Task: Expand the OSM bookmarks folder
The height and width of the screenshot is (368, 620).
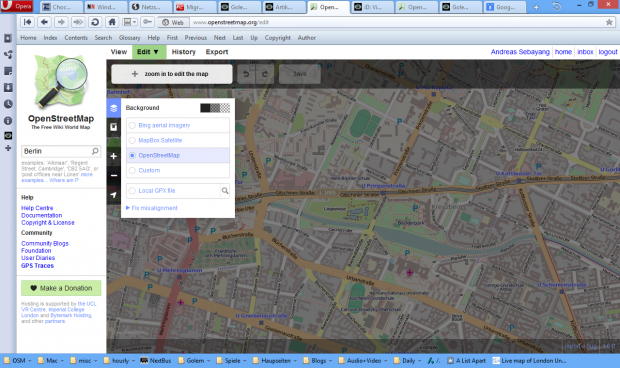Action: (17, 360)
